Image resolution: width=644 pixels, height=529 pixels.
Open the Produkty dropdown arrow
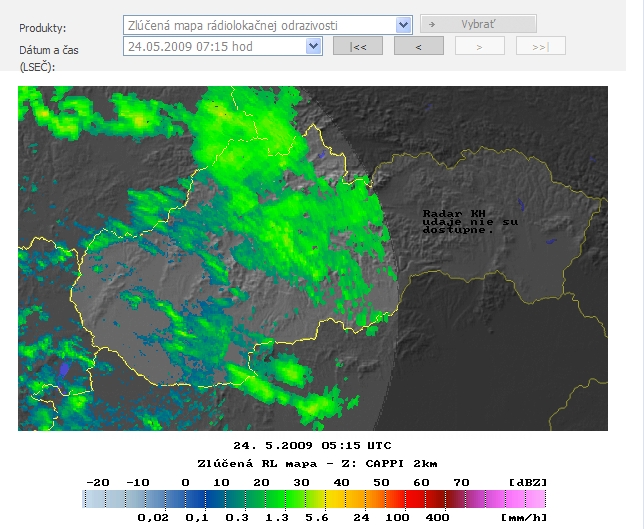pyautogui.click(x=403, y=25)
